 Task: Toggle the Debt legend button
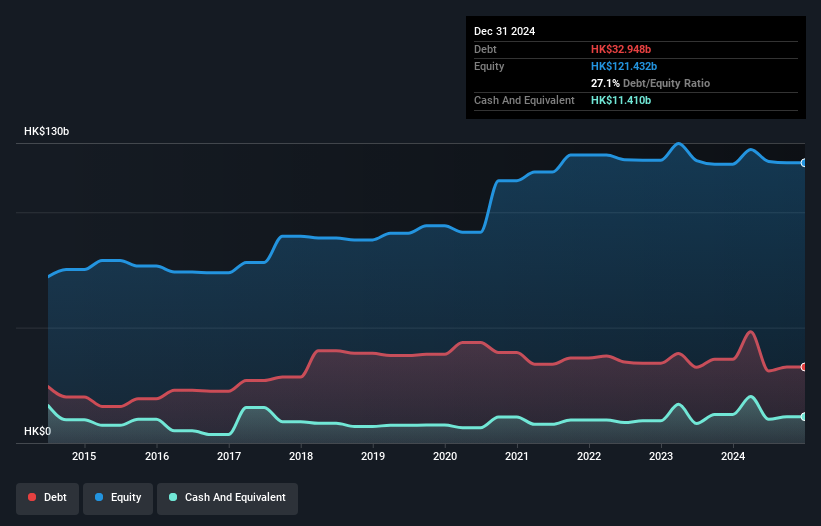point(48,498)
